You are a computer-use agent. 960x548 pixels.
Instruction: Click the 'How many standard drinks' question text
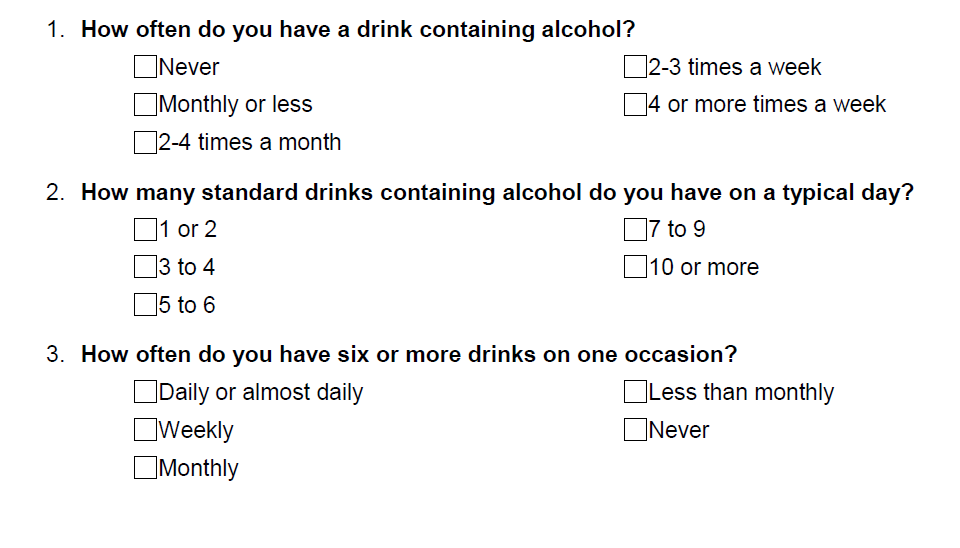(x=497, y=192)
